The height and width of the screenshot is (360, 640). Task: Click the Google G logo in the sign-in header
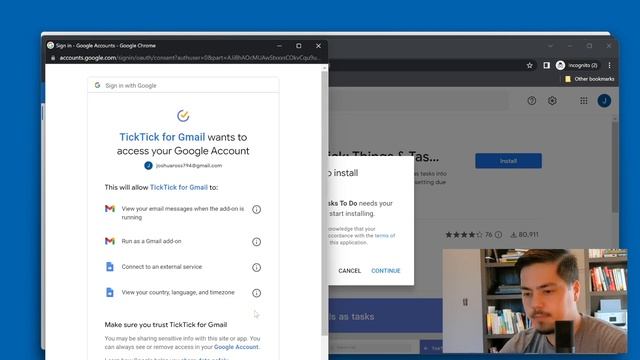(97, 85)
